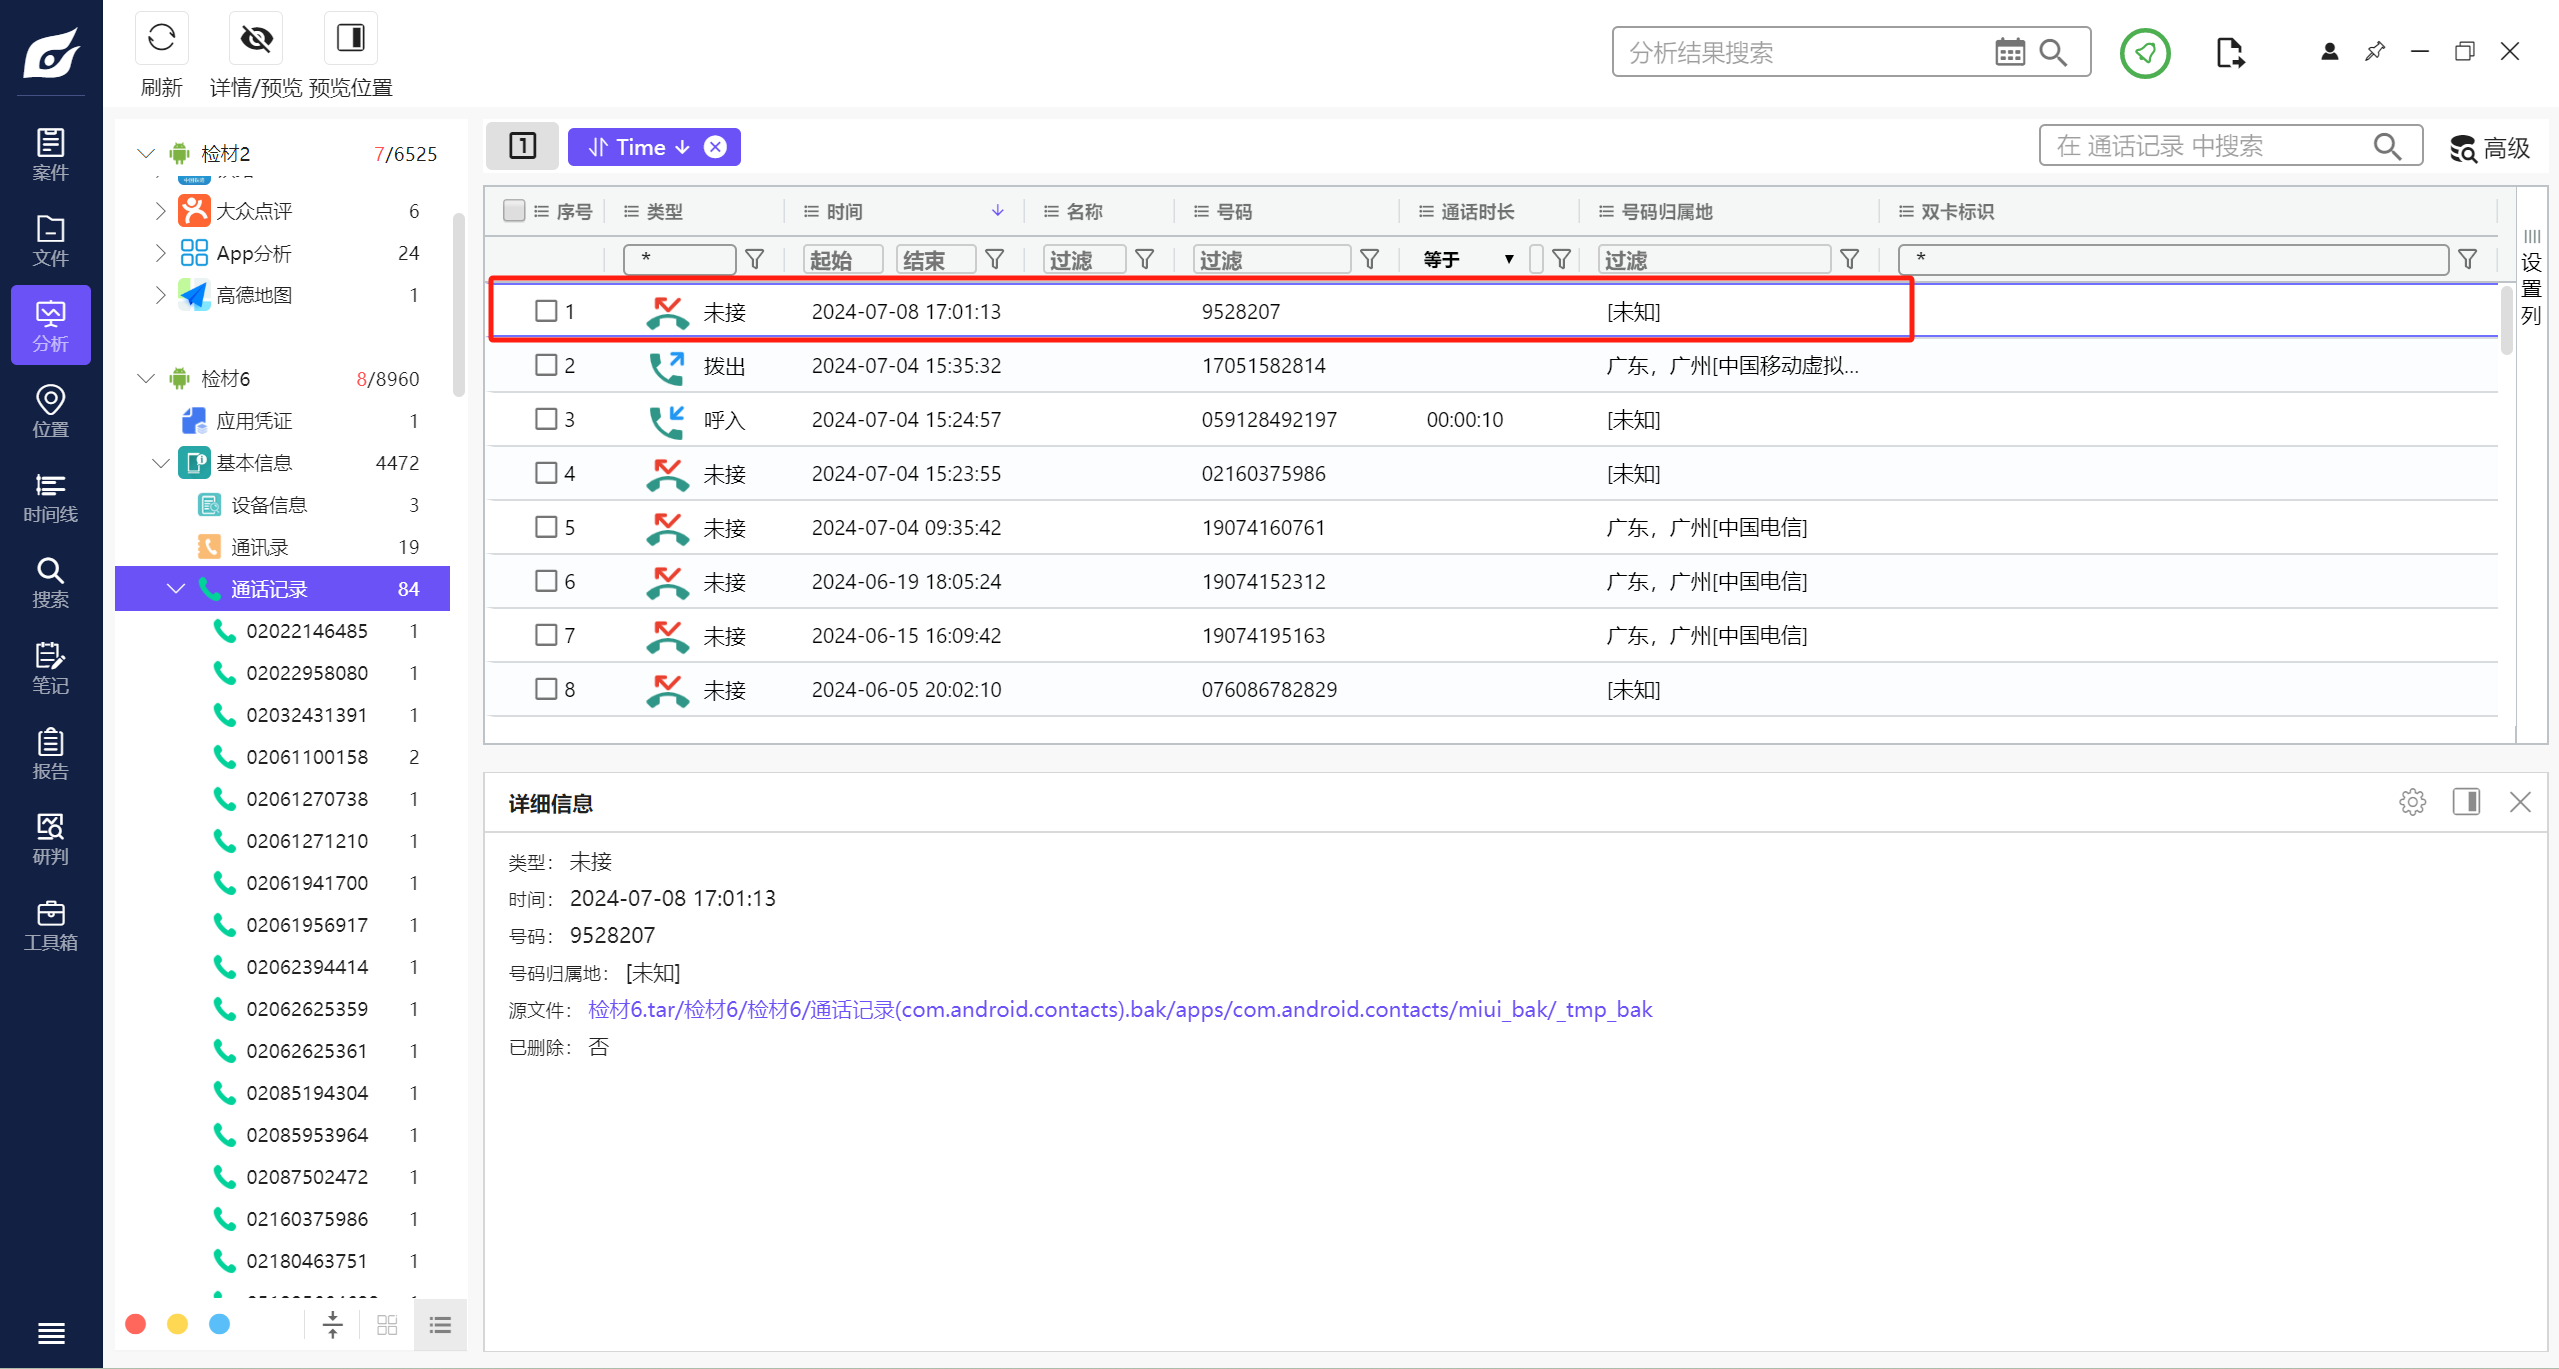
Task: Toggle the 详情/预览 eye icon
Action: (256, 39)
